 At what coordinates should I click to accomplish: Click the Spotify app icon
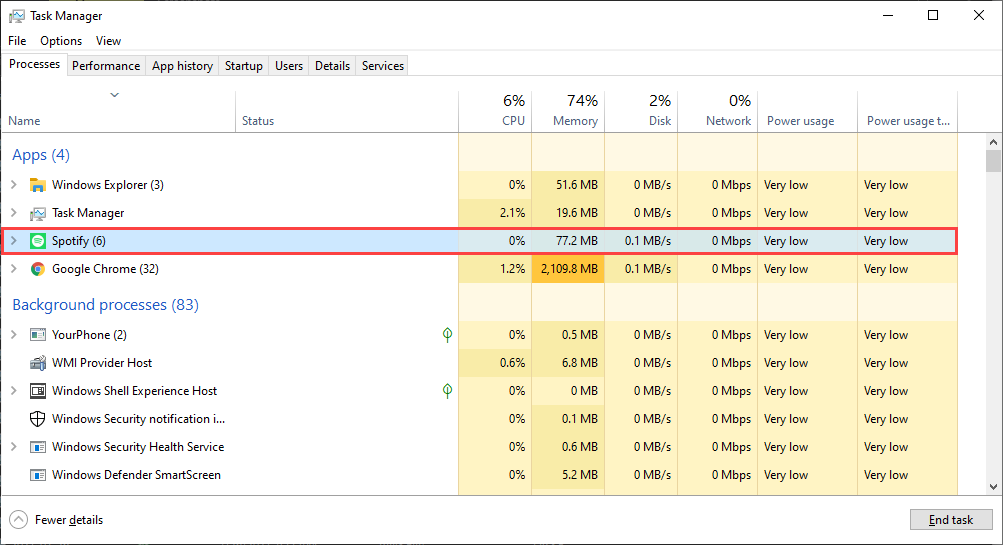pyautogui.click(x=38, y=241)
